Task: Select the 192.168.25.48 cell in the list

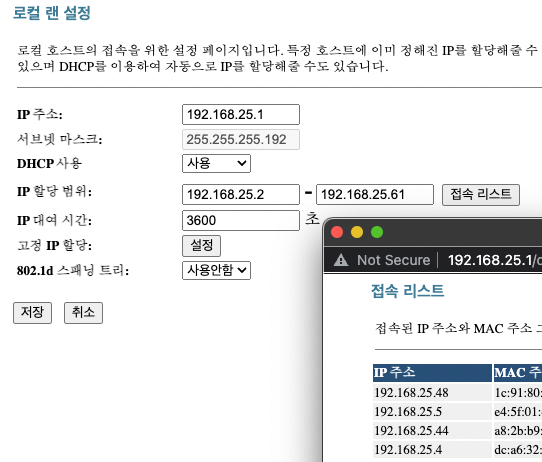Action: pyautogui.click(x=432, y=393)
